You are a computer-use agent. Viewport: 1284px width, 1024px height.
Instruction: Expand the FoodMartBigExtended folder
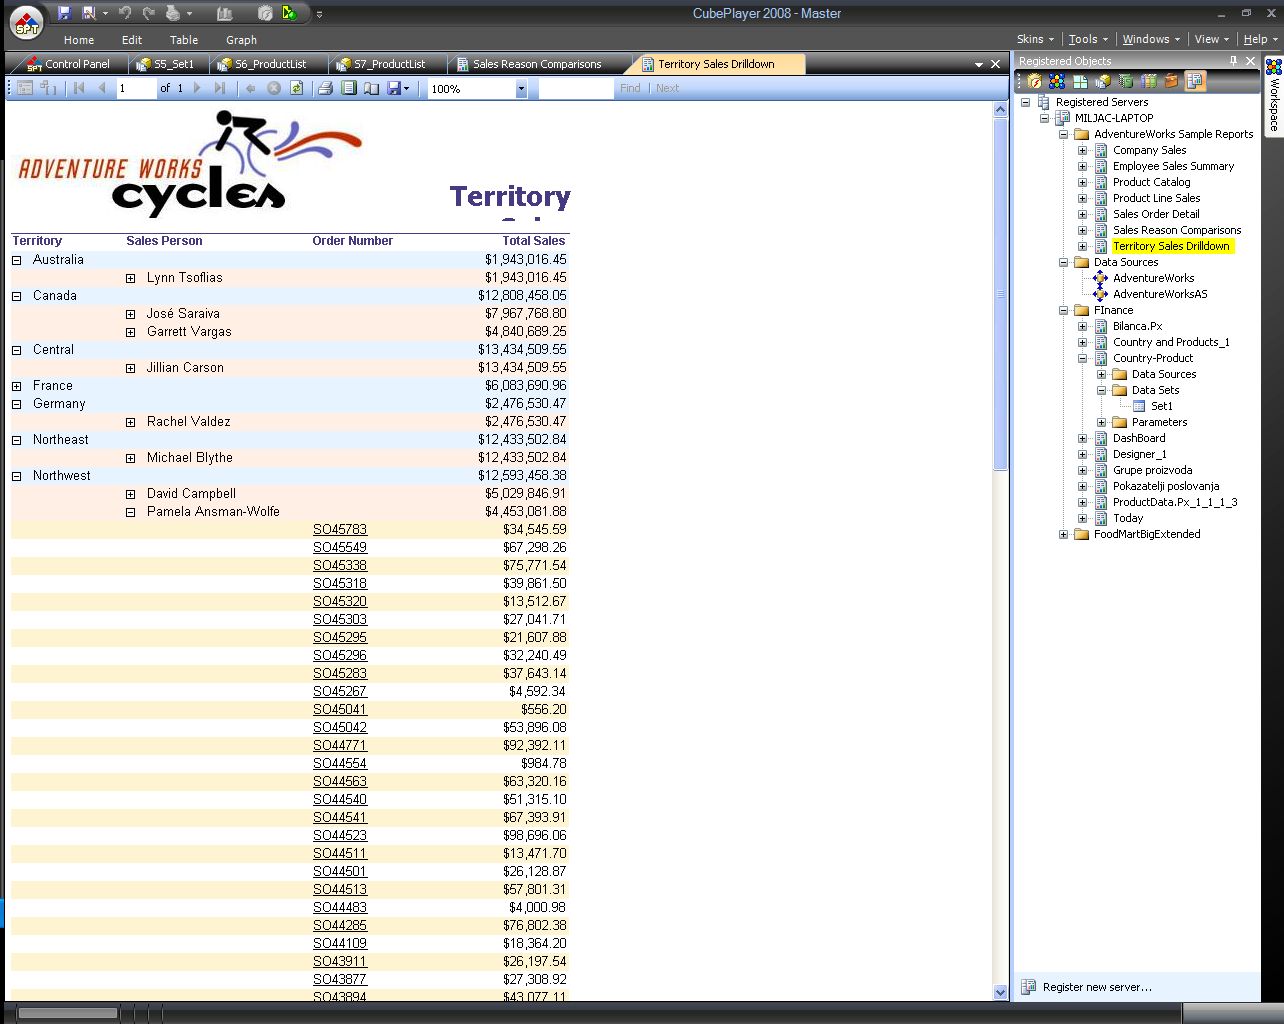[1063, 534]
